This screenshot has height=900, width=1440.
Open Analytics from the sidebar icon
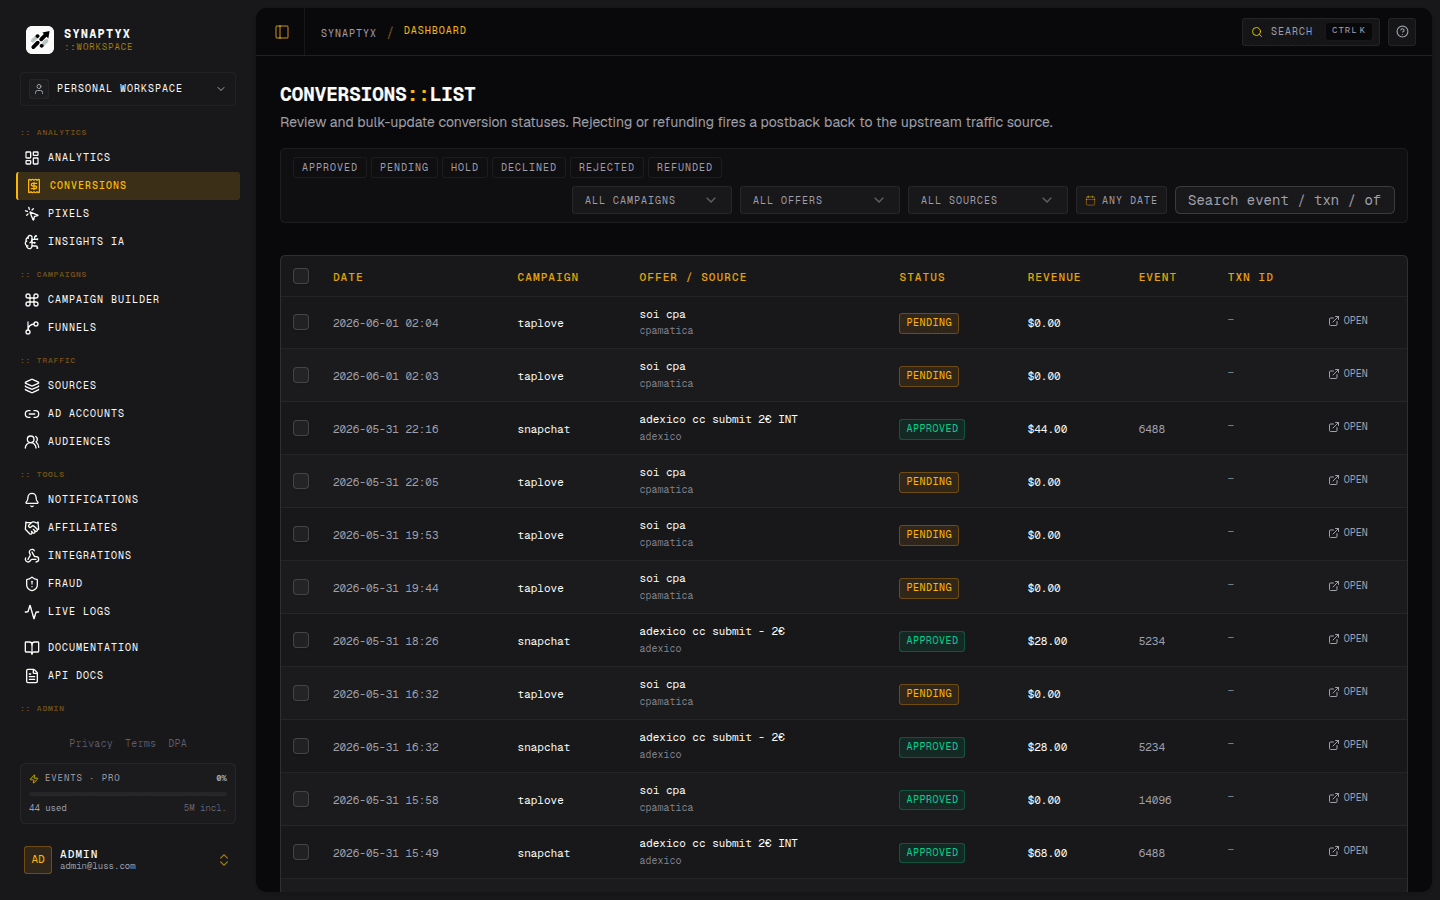click(x=32, y=158)
